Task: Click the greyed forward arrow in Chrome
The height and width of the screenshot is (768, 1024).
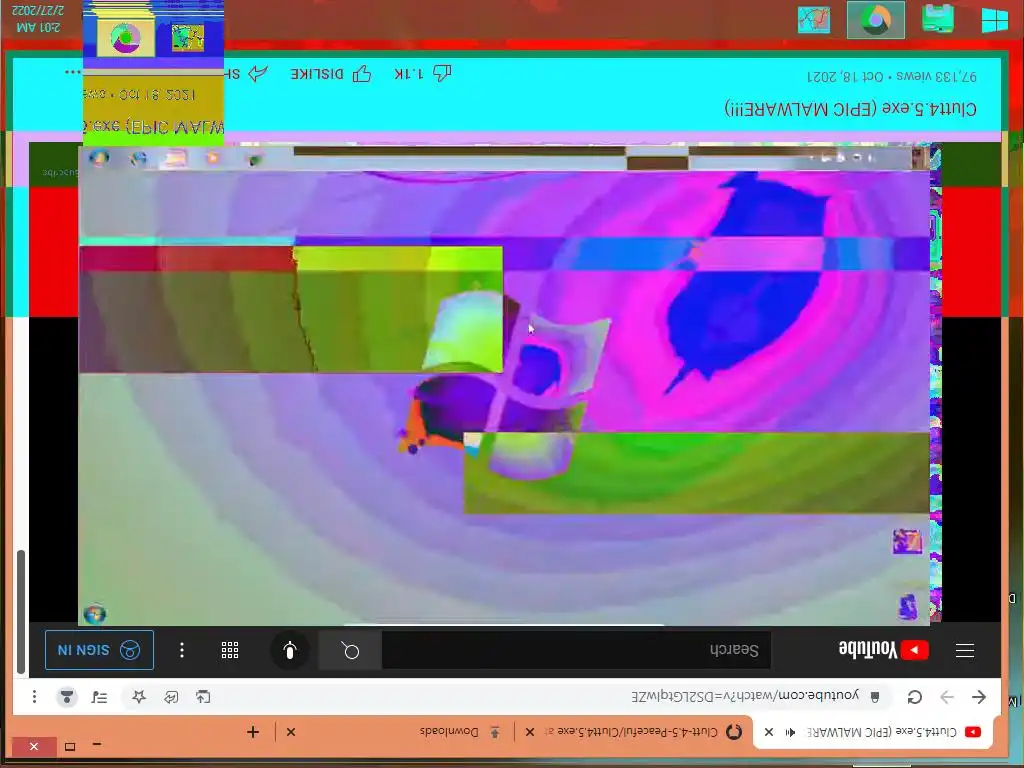Action: coord(947,697)
